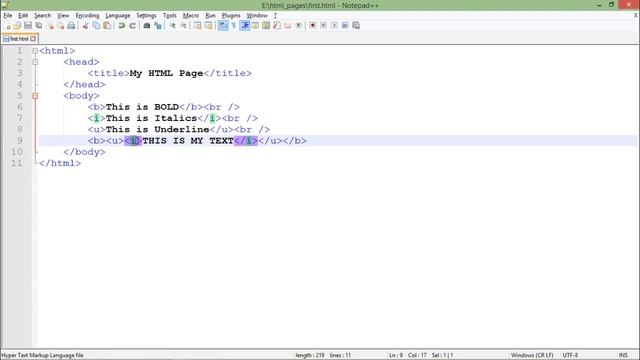
Task: Toggle Word Wrap in the toolbar
Action: click(223, 25)
